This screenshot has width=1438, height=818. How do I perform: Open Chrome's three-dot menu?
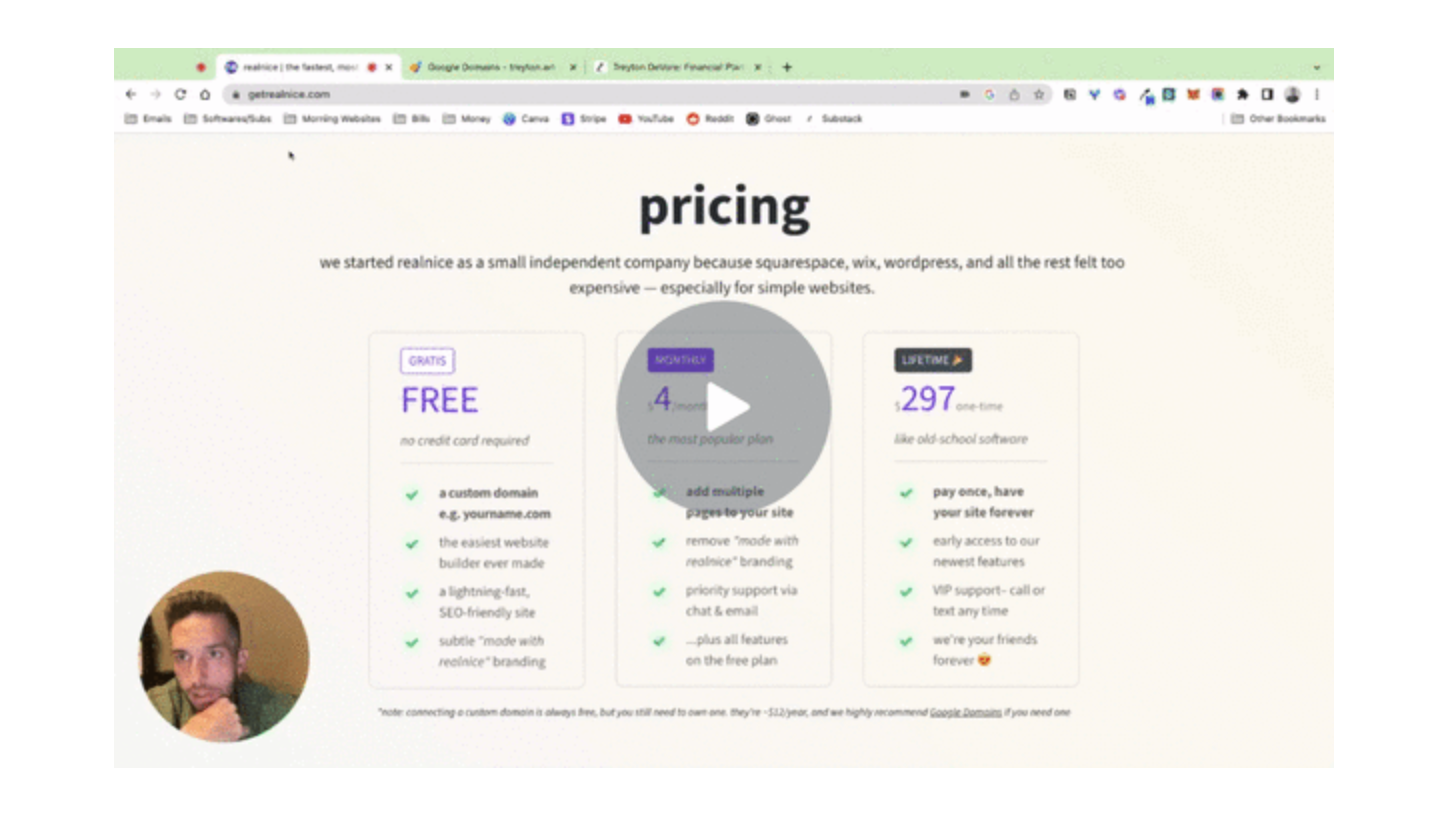[x=1317, y=94]
